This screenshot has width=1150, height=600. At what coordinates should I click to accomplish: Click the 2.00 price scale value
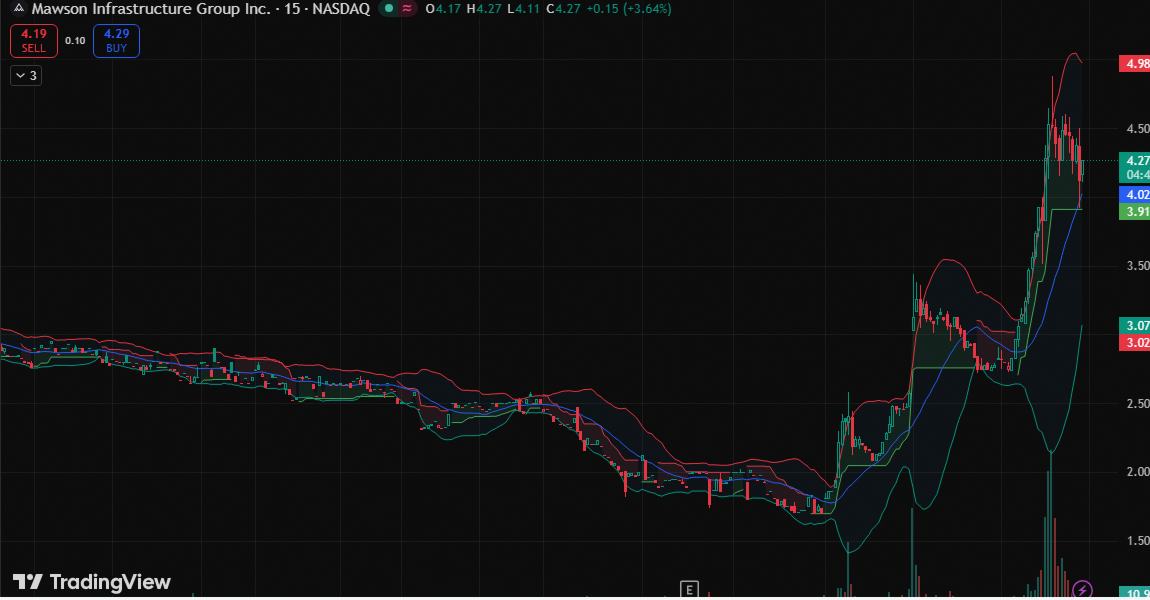point(1138,472)
